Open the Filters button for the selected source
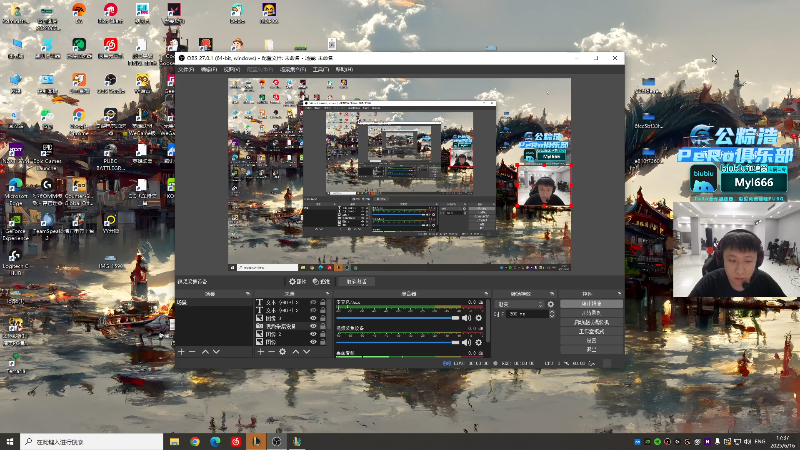This screenshot has height=450, width=800. (x=321, y=282)
